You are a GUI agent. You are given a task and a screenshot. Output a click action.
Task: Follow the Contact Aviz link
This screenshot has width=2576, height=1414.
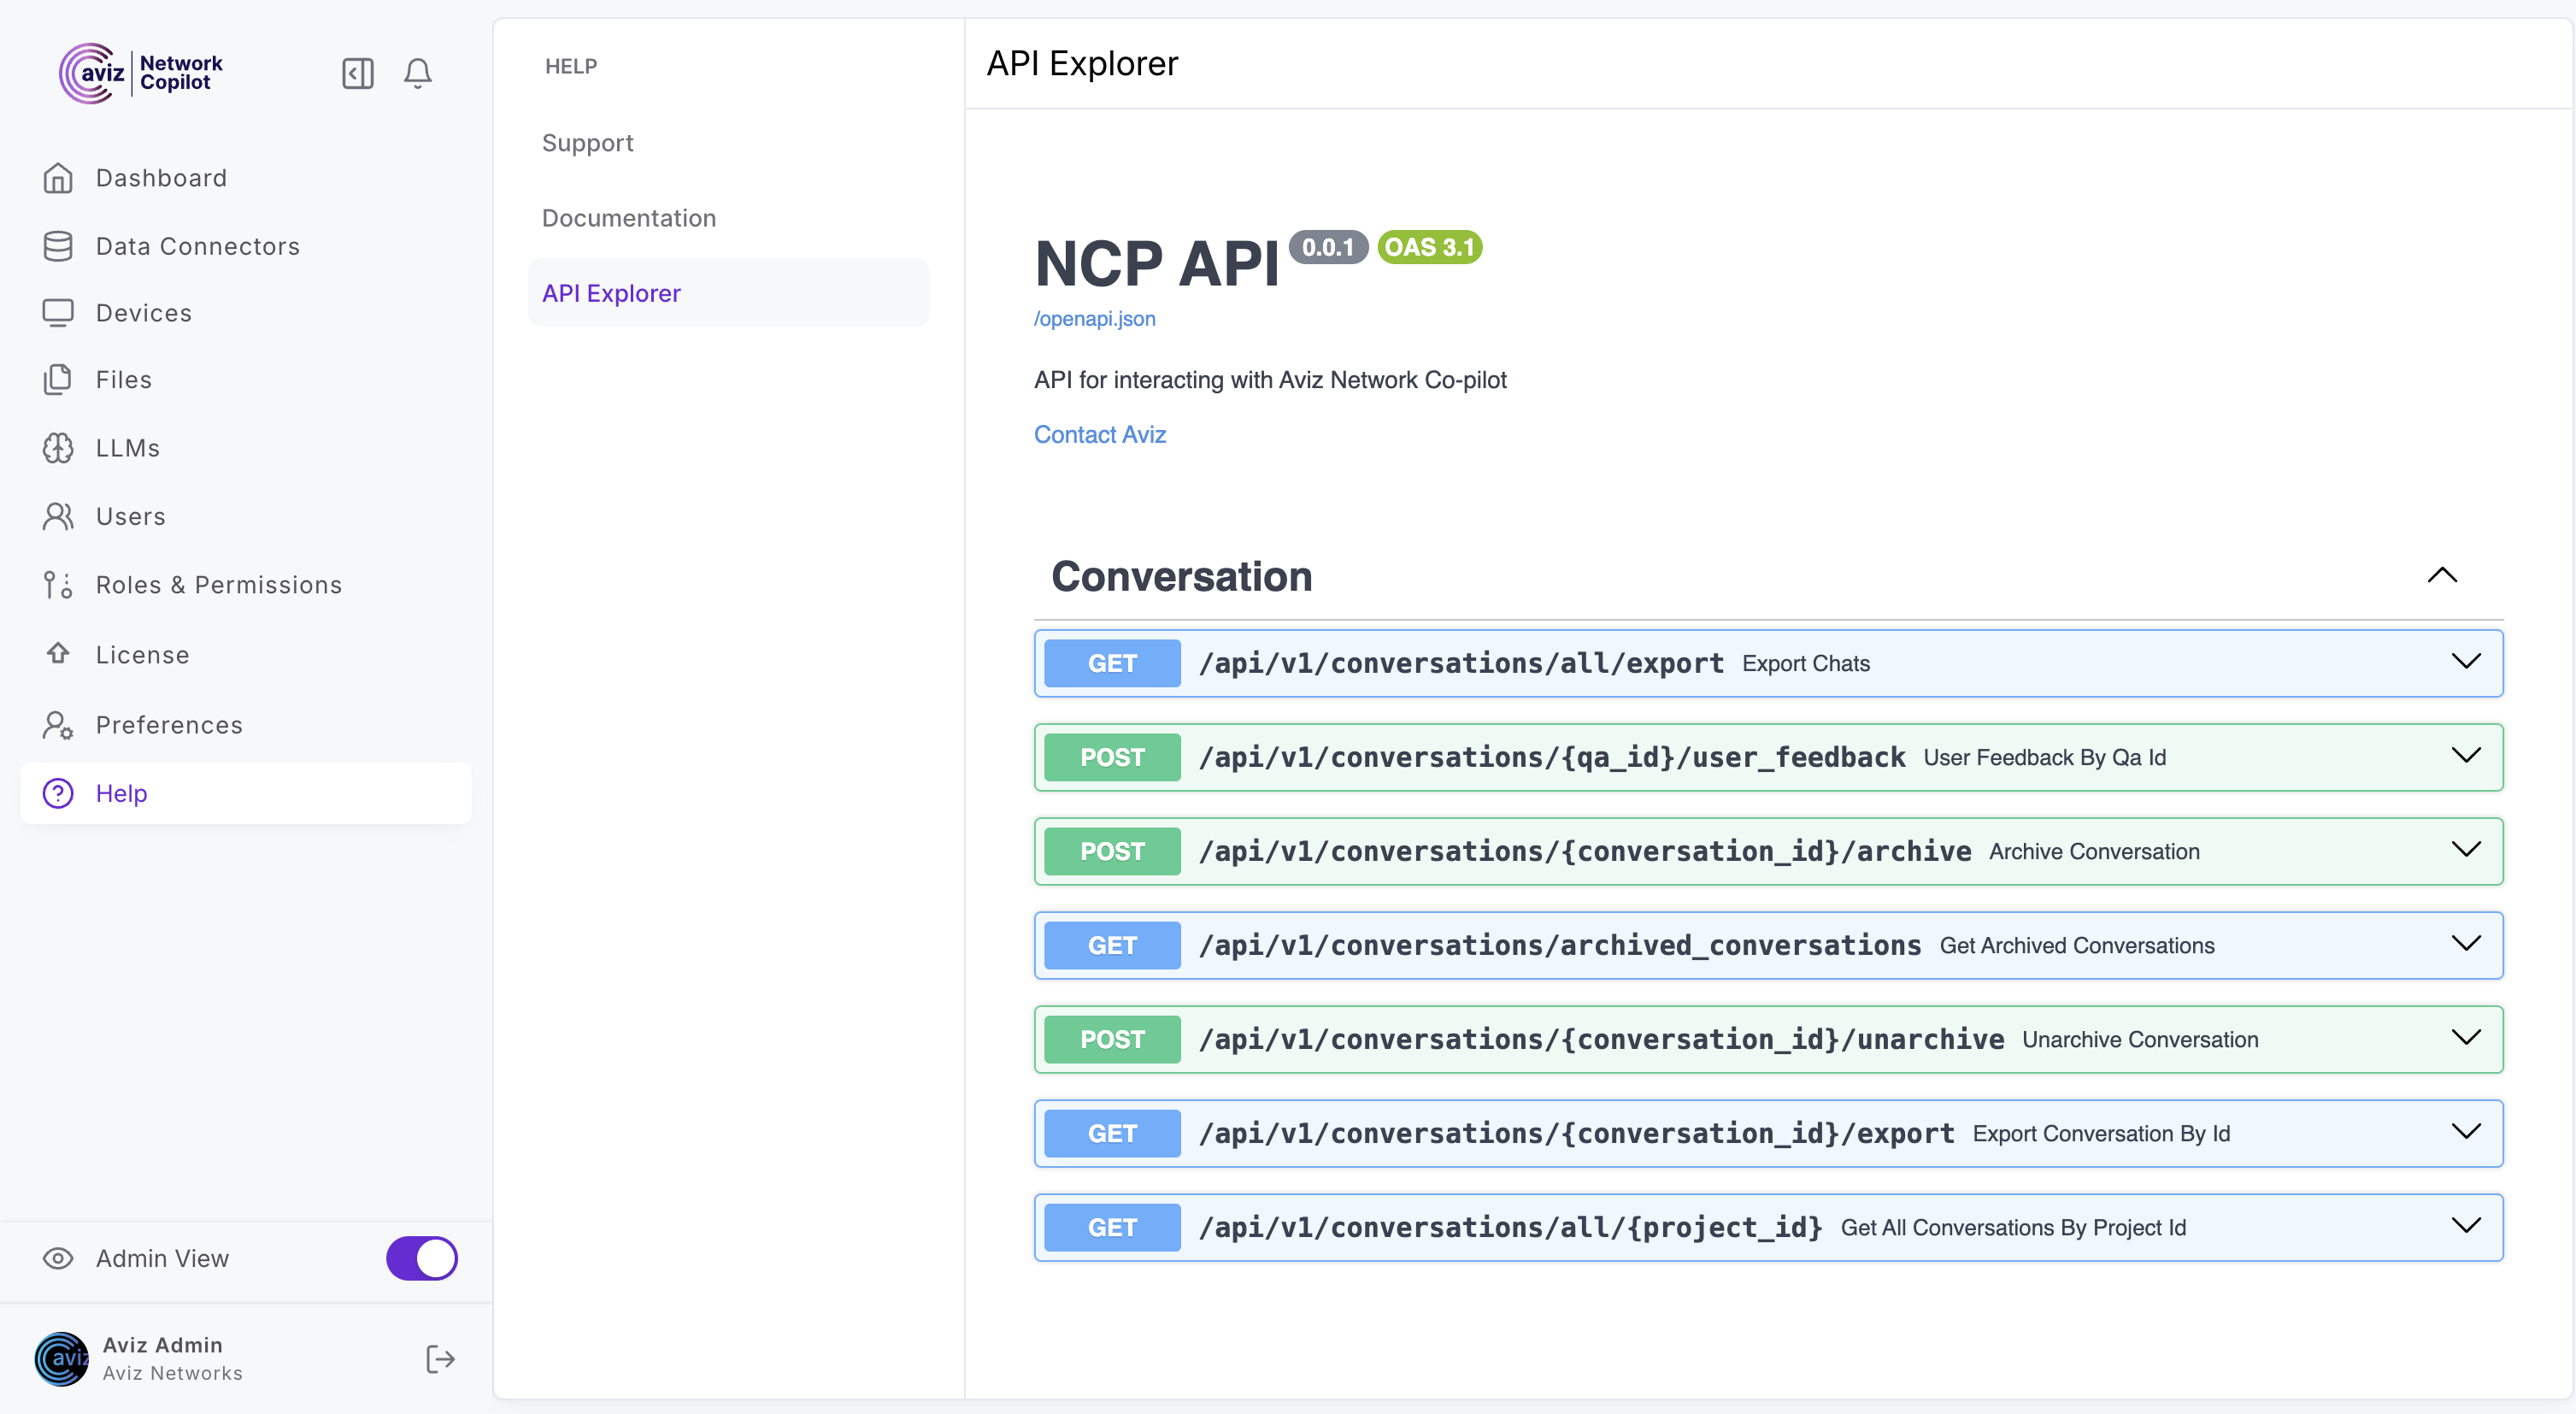[1099, 434]
